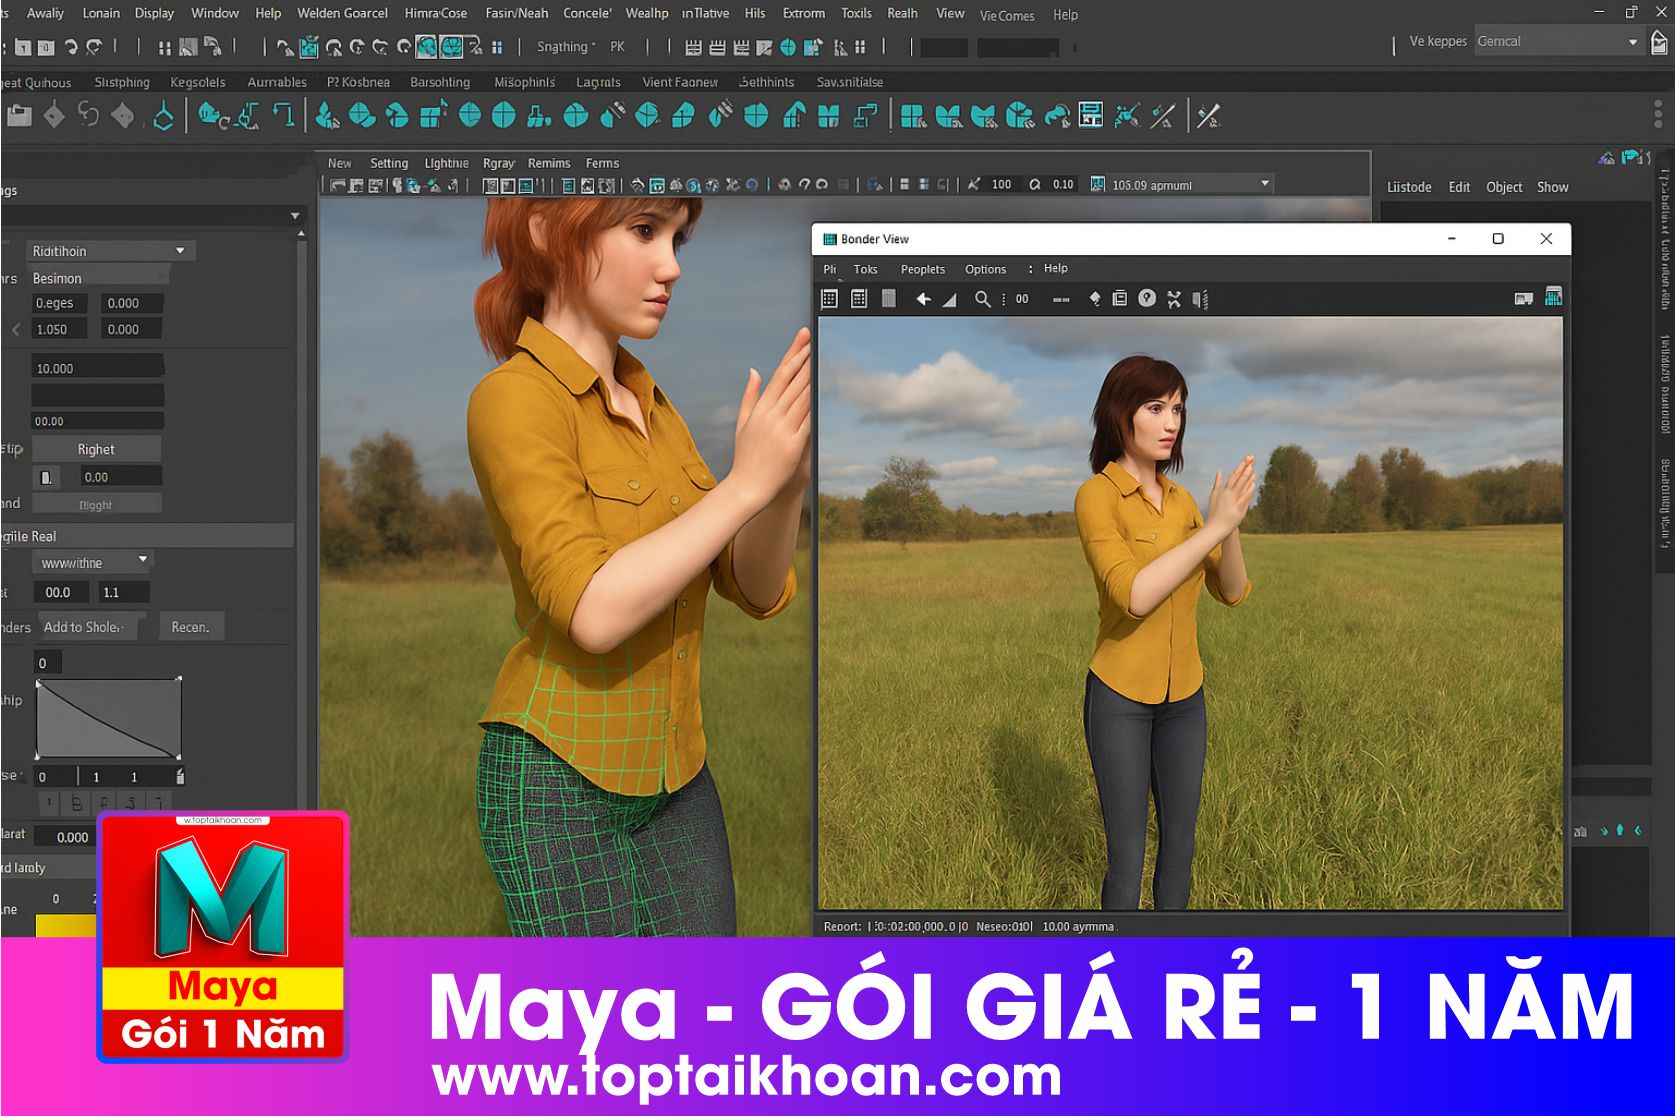Click the yellow color swatch at panel bottom
This screenshot has height=1116, width=1676.
point(66,925)
